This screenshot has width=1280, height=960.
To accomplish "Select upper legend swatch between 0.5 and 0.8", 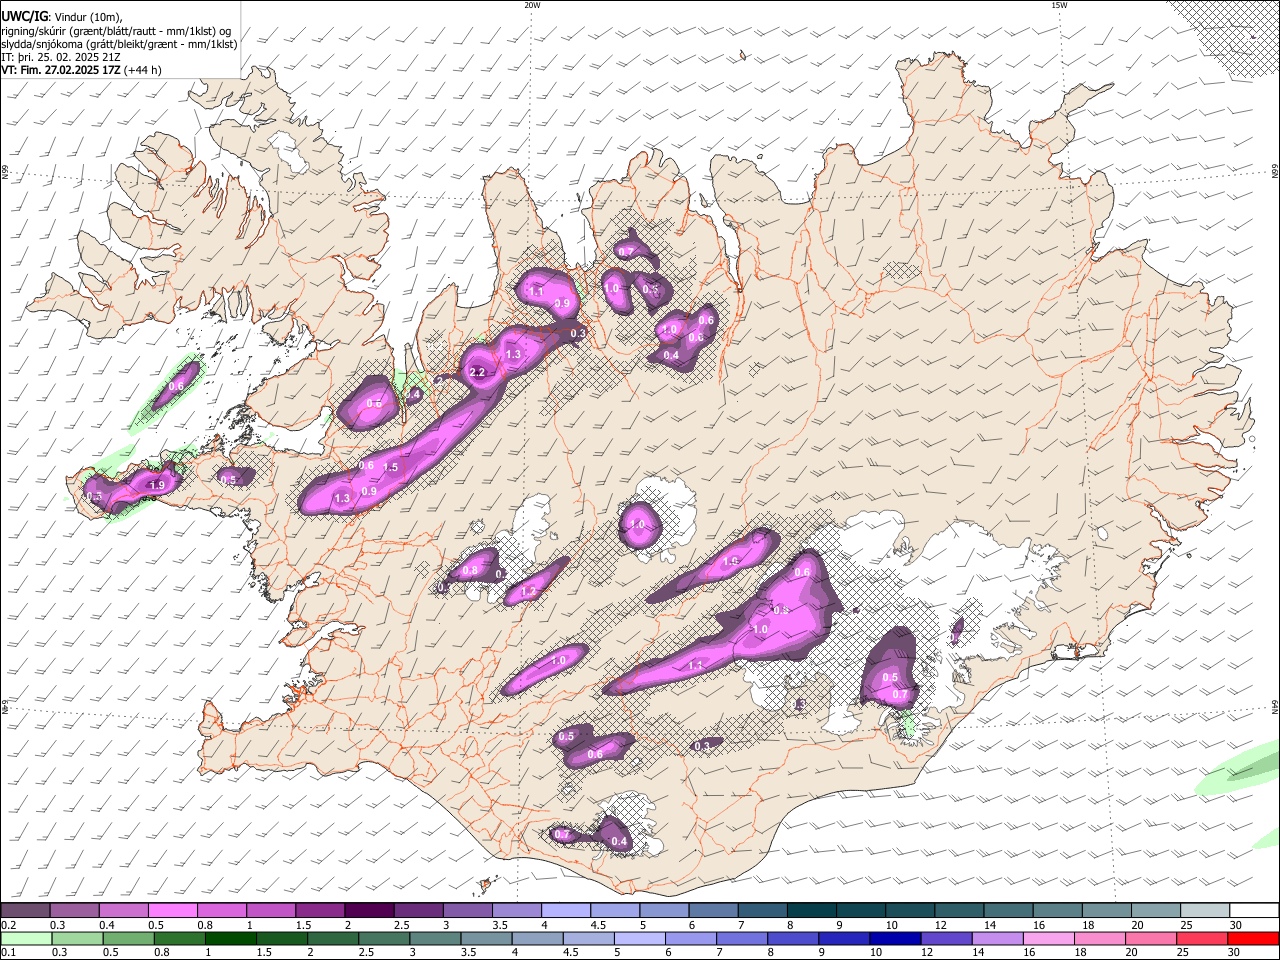I will click(172, 911).
